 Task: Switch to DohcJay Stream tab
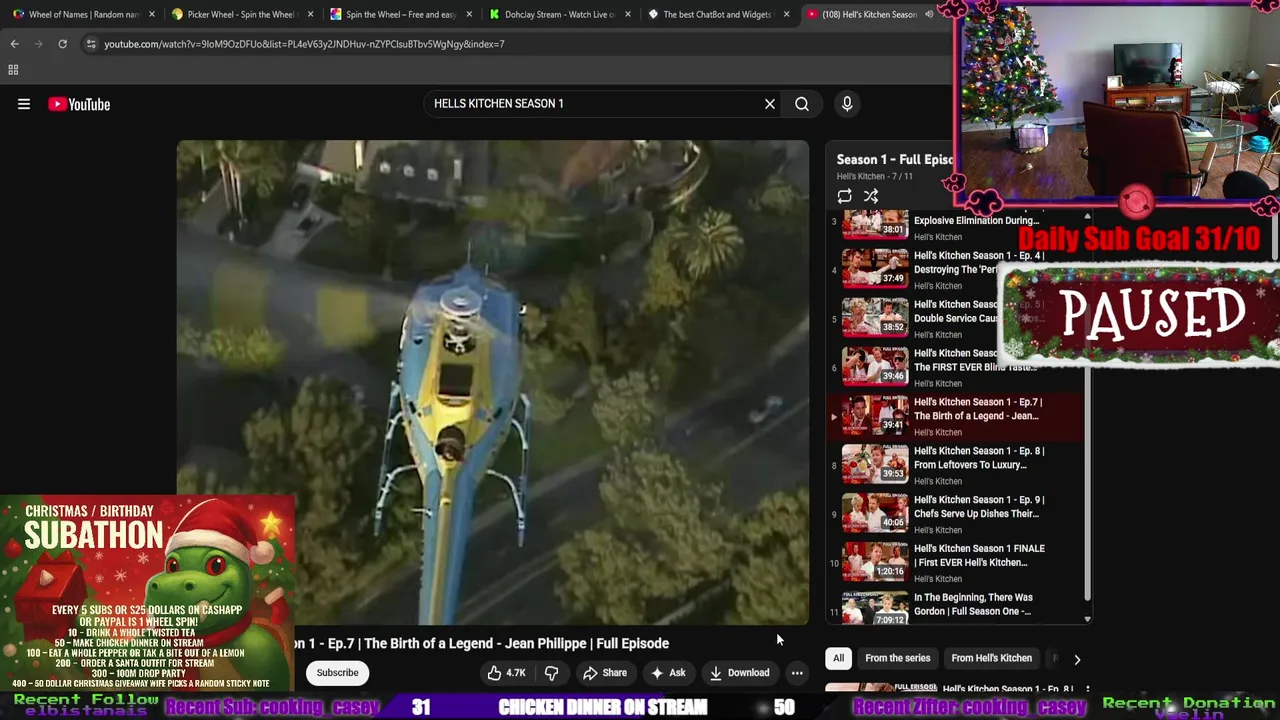click(x=559, y=14)
